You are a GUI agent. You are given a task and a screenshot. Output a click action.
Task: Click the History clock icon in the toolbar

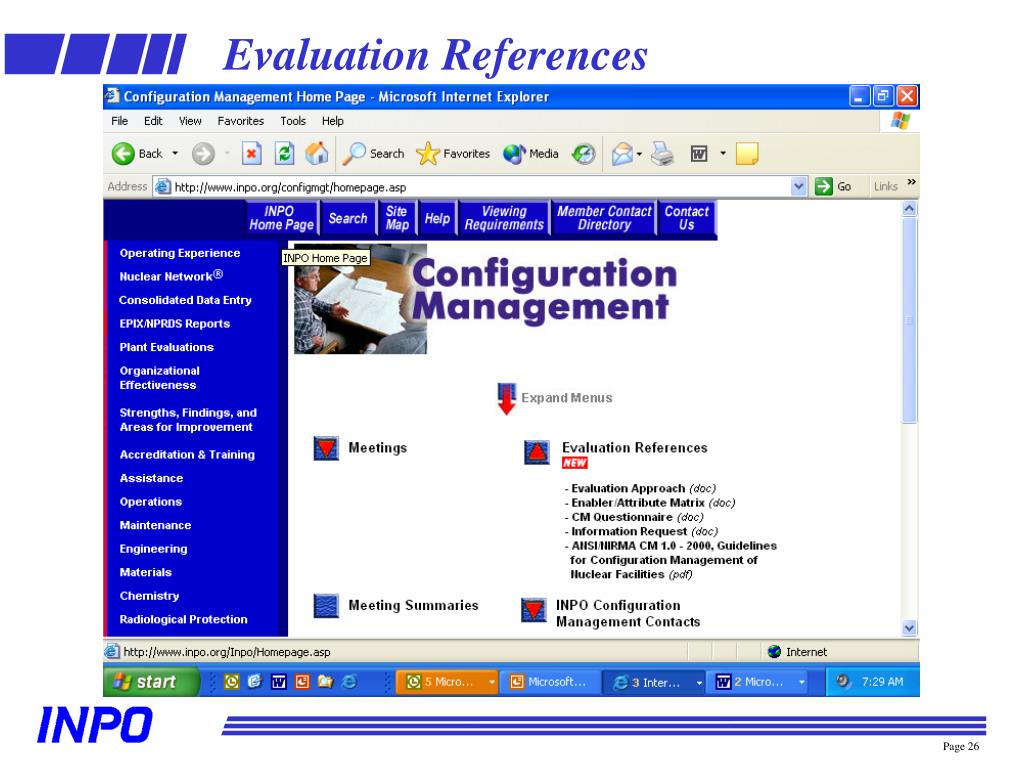(583, 154)
